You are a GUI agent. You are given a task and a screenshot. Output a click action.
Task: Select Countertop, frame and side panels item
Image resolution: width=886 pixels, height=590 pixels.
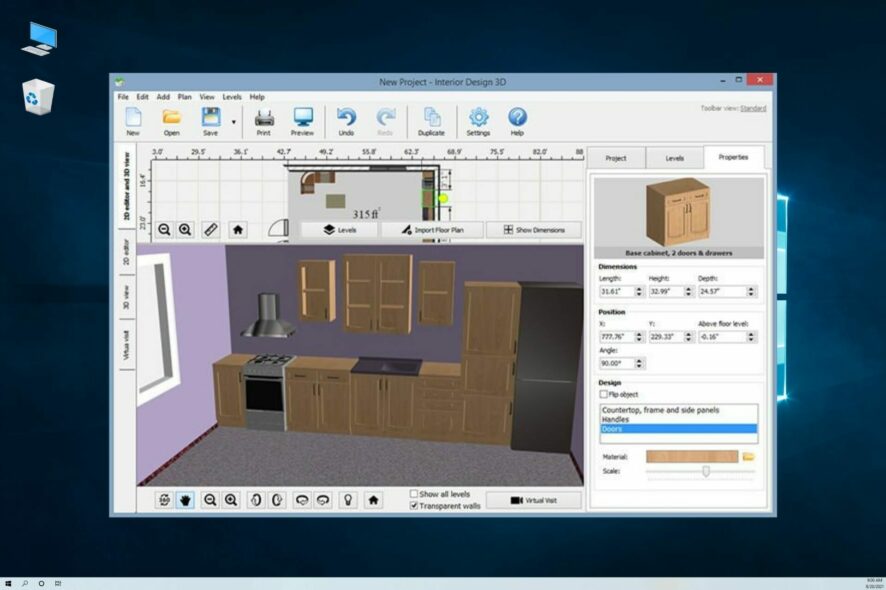coord(678,410)
